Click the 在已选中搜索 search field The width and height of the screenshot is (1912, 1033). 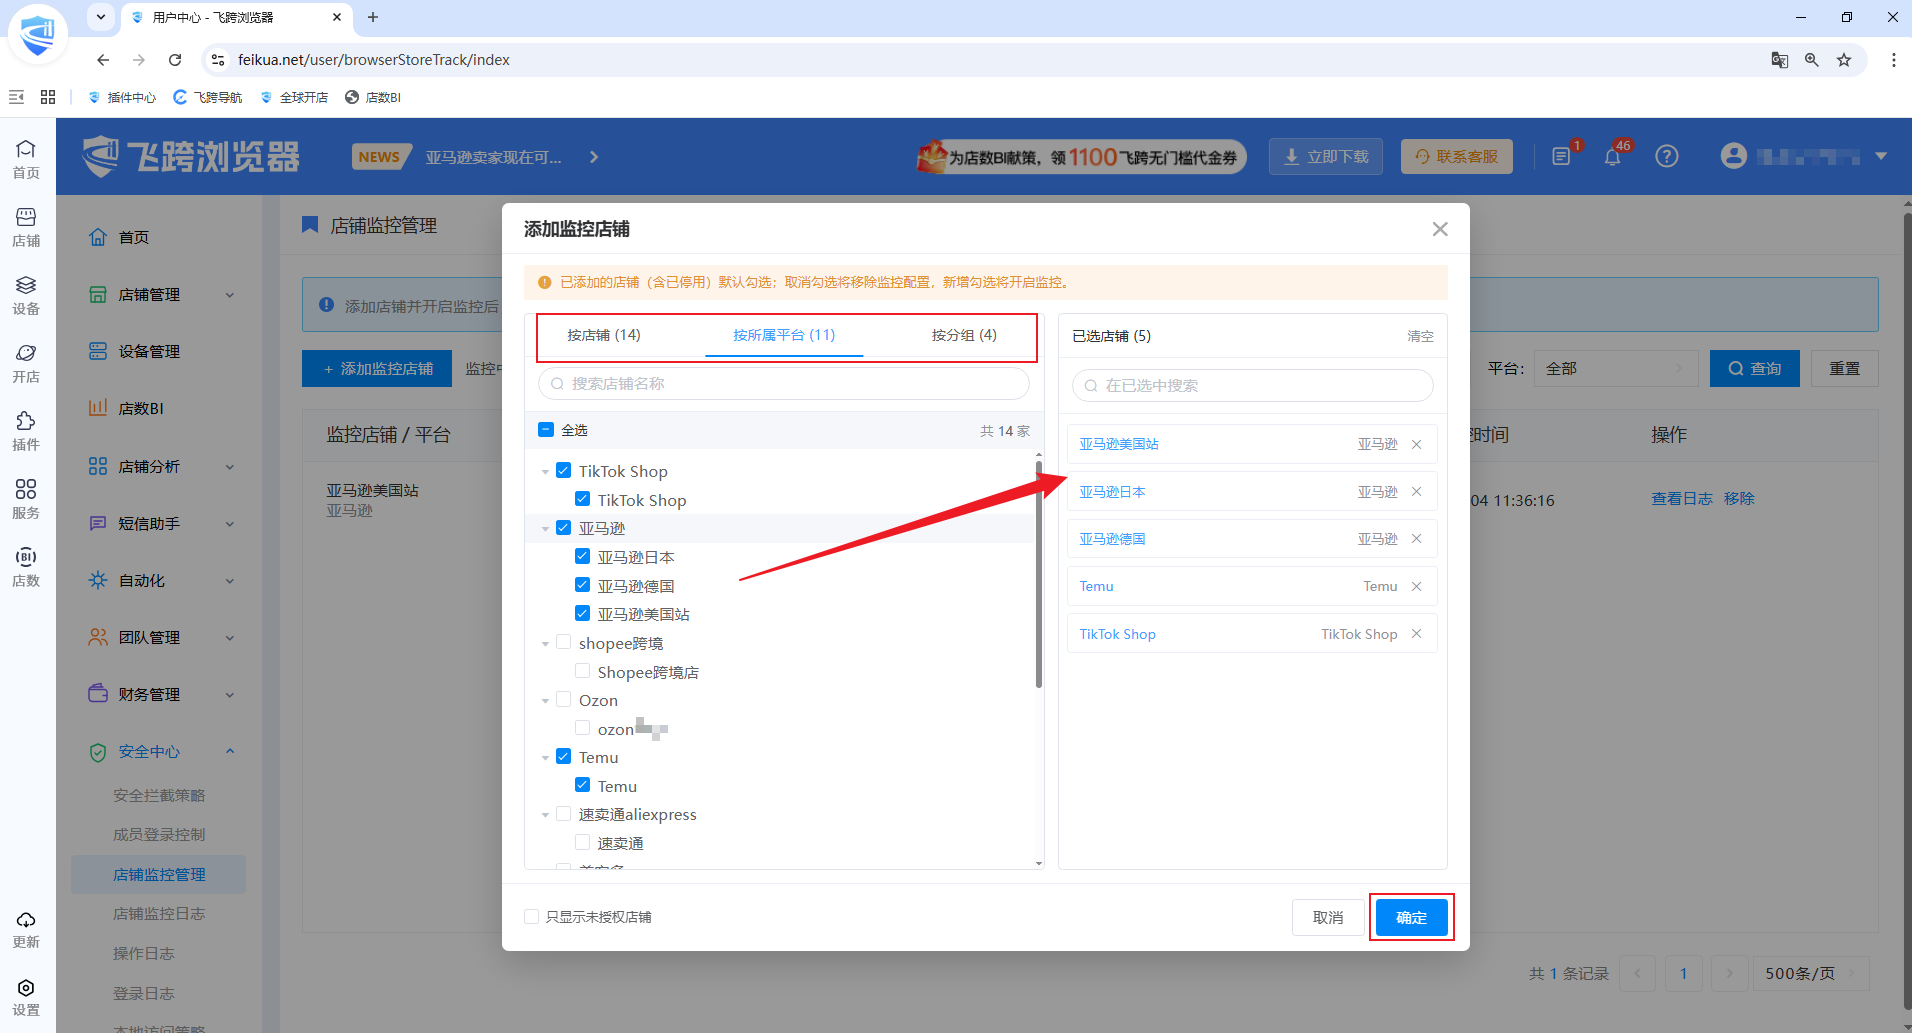tap(1253, 386)
